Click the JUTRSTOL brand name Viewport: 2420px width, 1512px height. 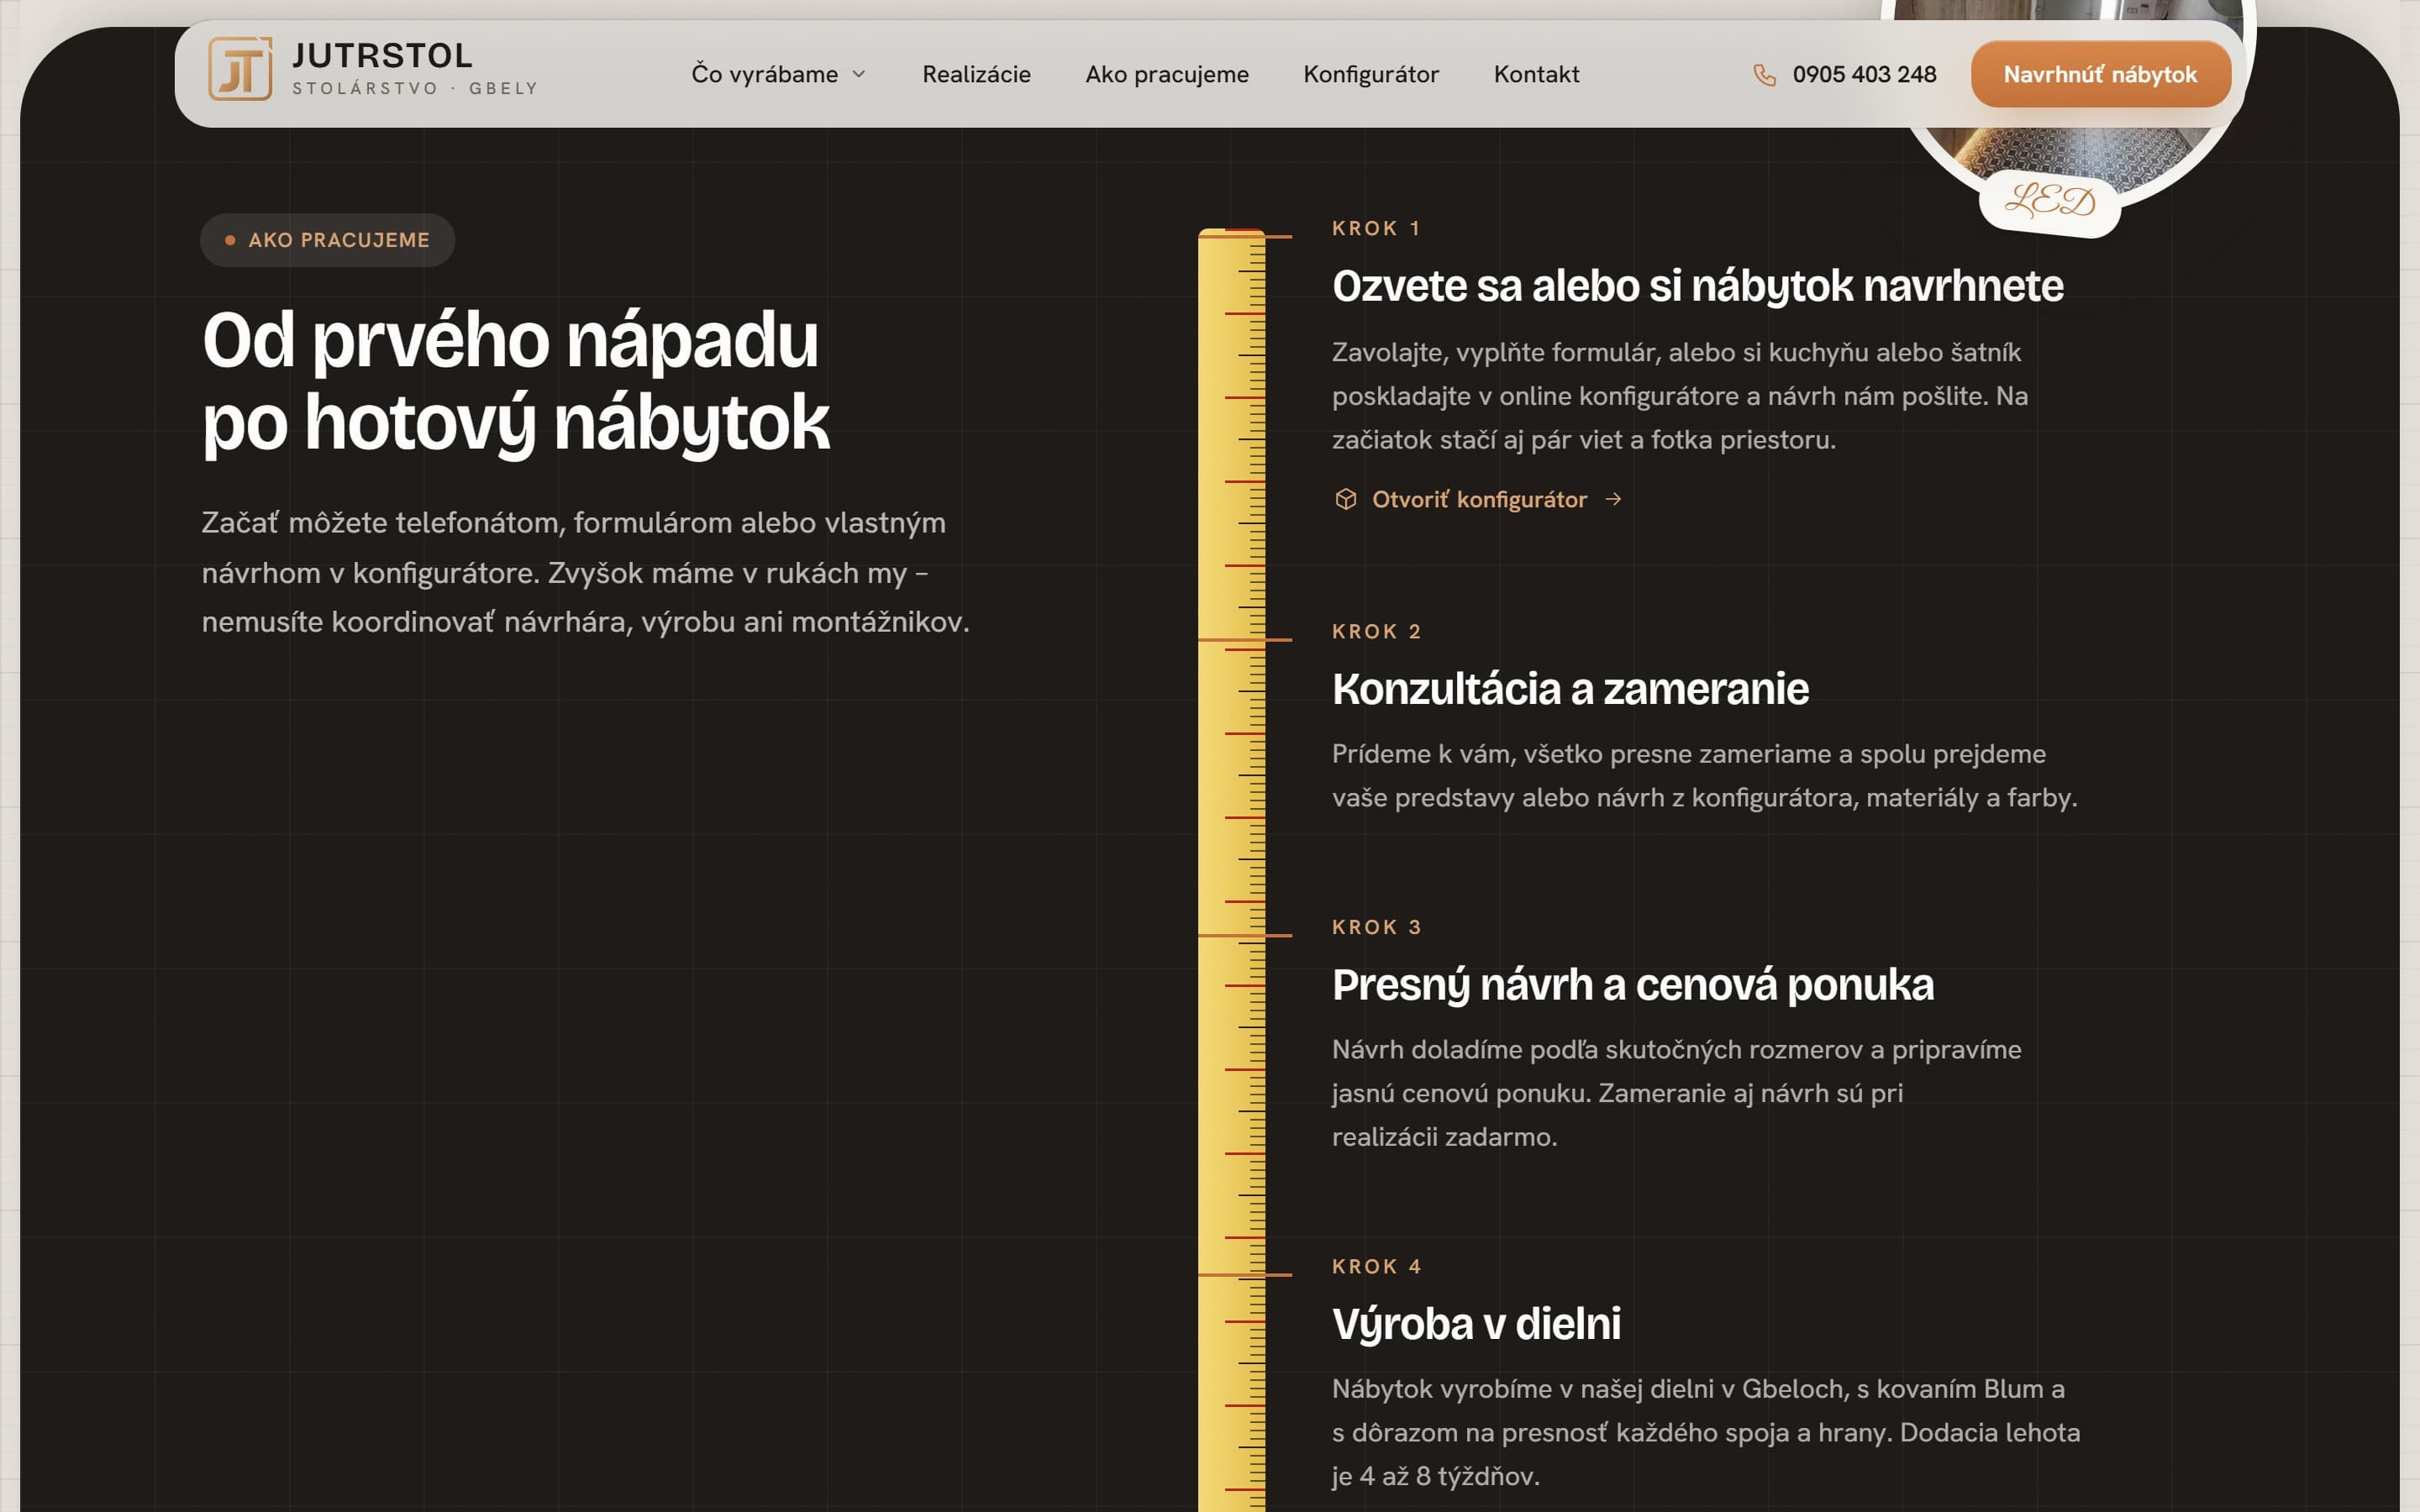382,56
